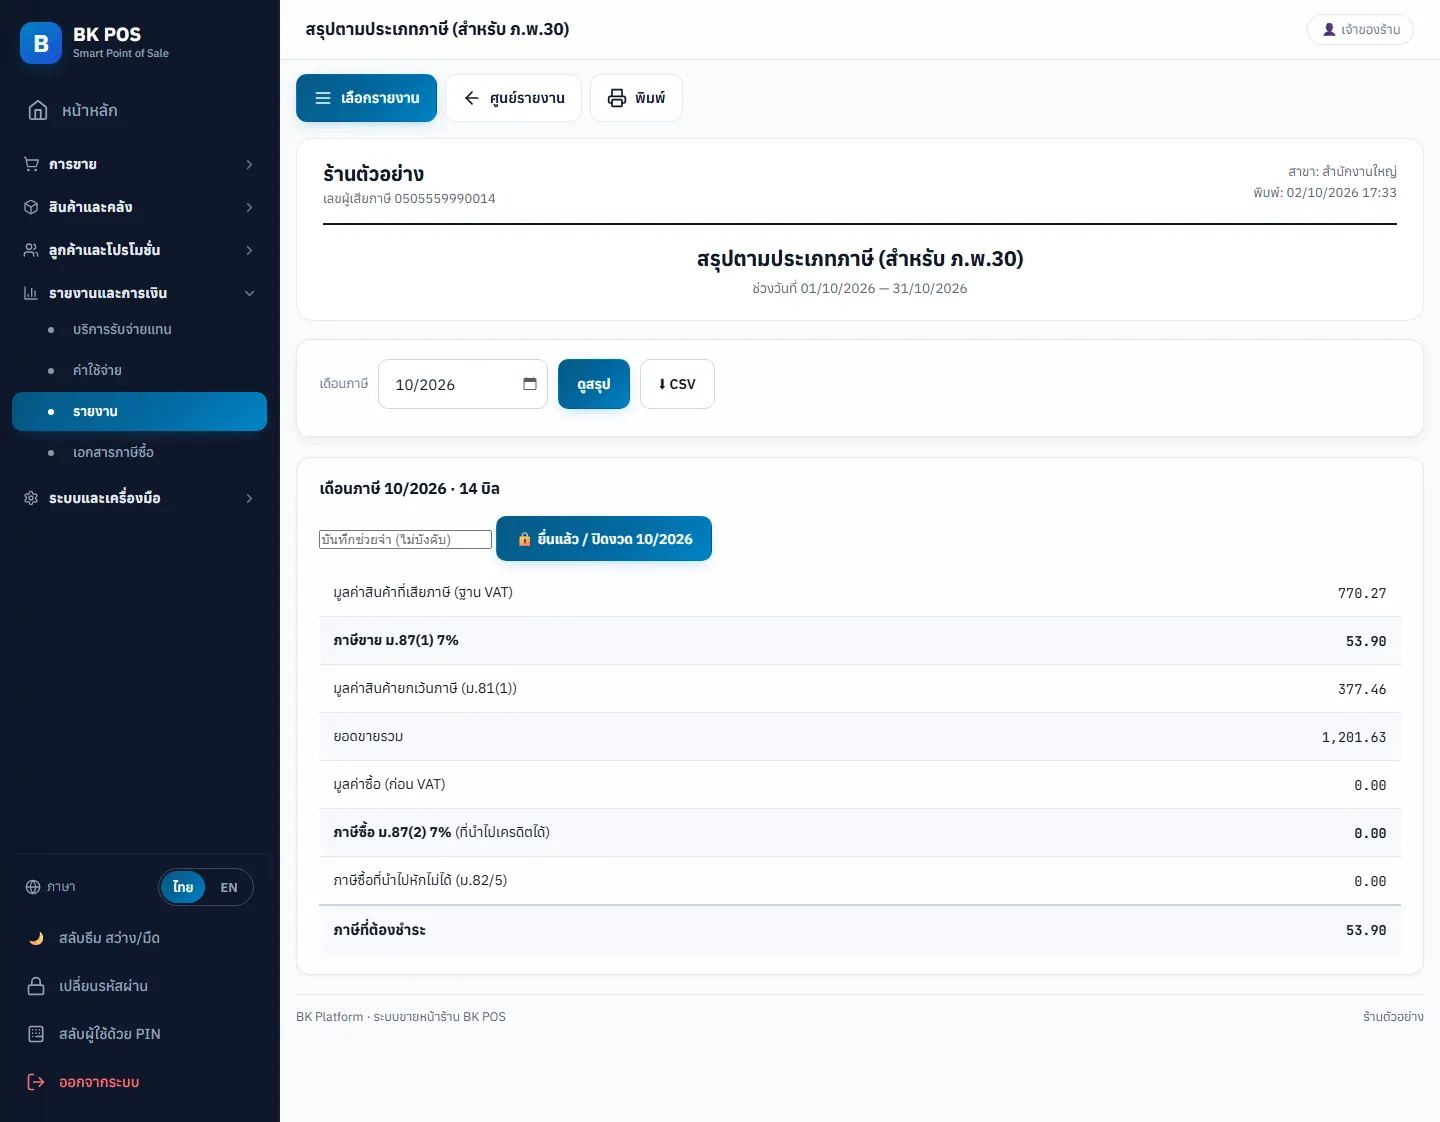1440x1122 pixels.
Task: Click the padlock icon เปลี่ยนรหัสผ่าน
Action: click(36, 986)
